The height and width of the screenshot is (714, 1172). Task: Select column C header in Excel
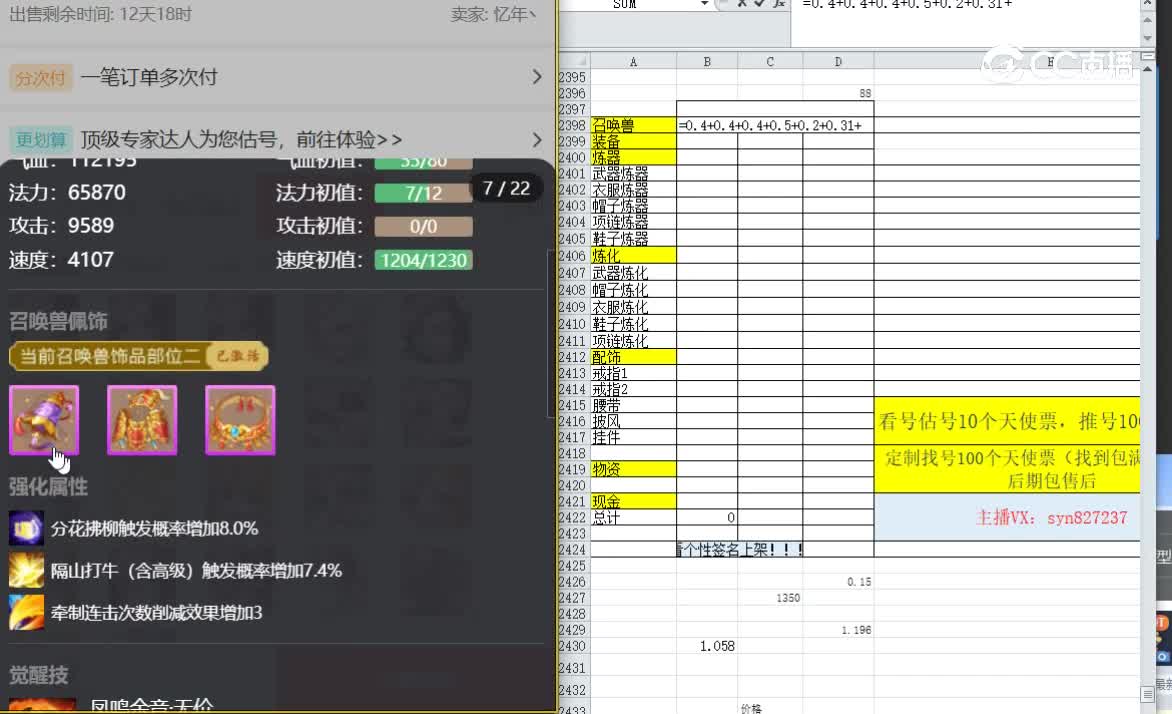click(770, 61)
